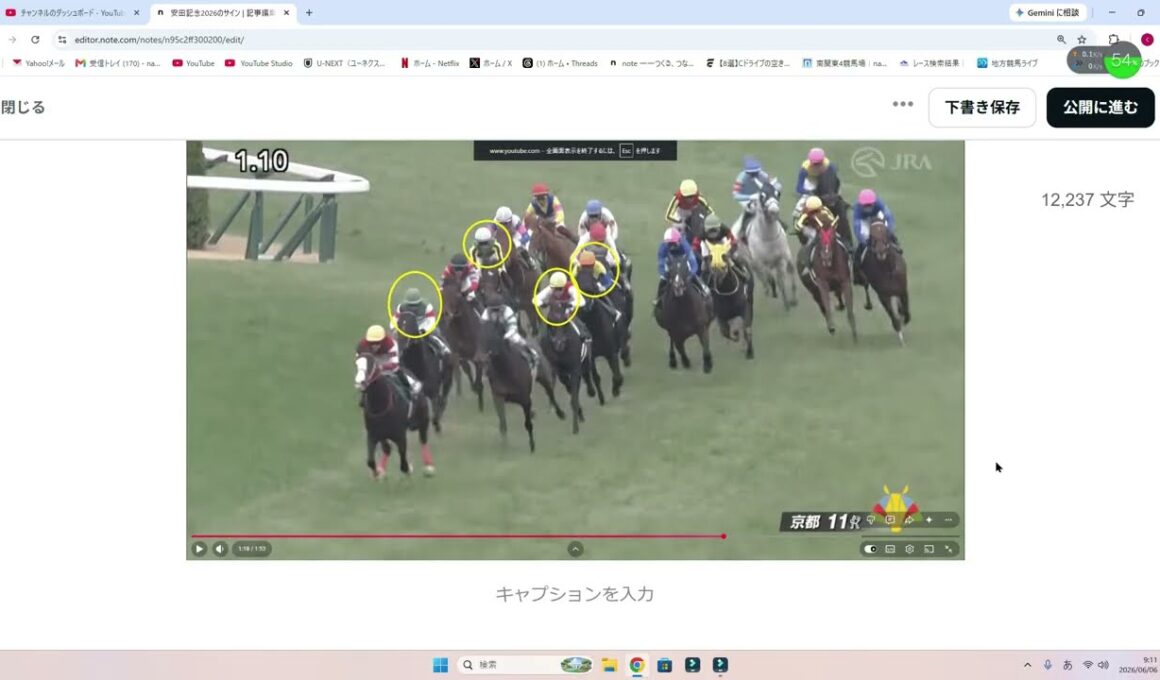Play the horse race video
Image resolution: width=1160 pixels, height=680 pixels.
coord(199,549)
